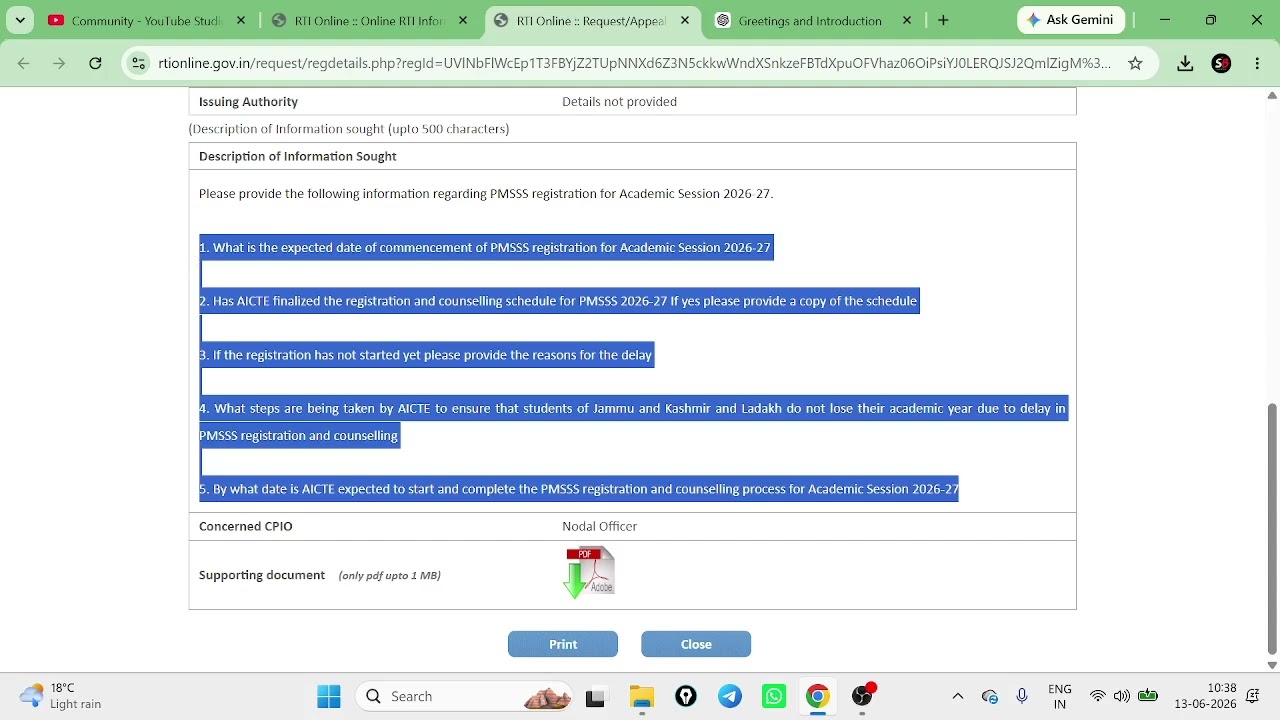The image size is (1280, 720).
Task: Open Chrome profile avatar
Action: [x=1221, y=63]
